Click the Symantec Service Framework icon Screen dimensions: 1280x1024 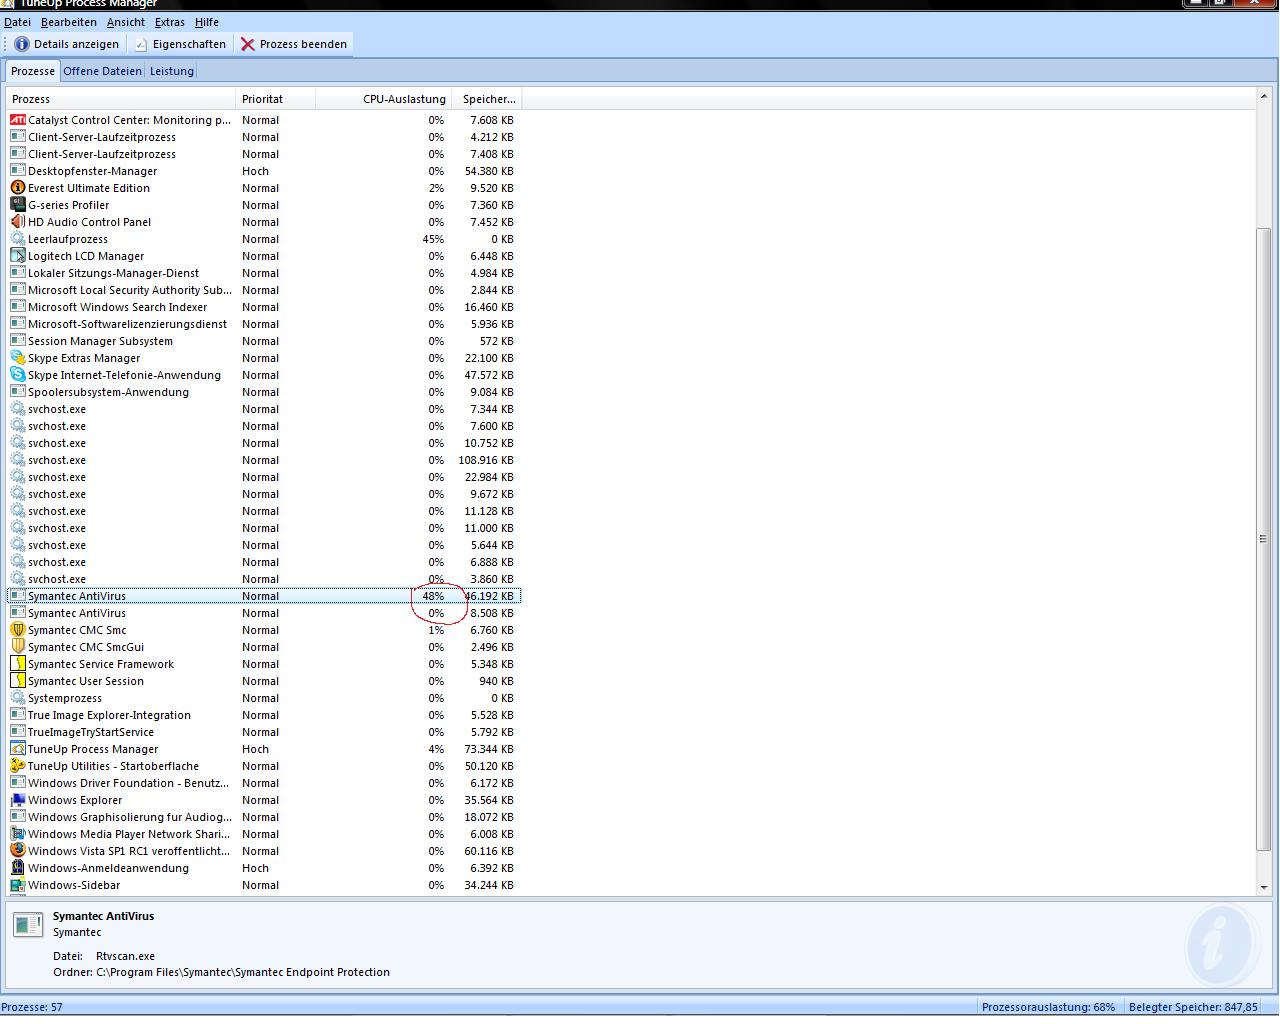[17, 664]
